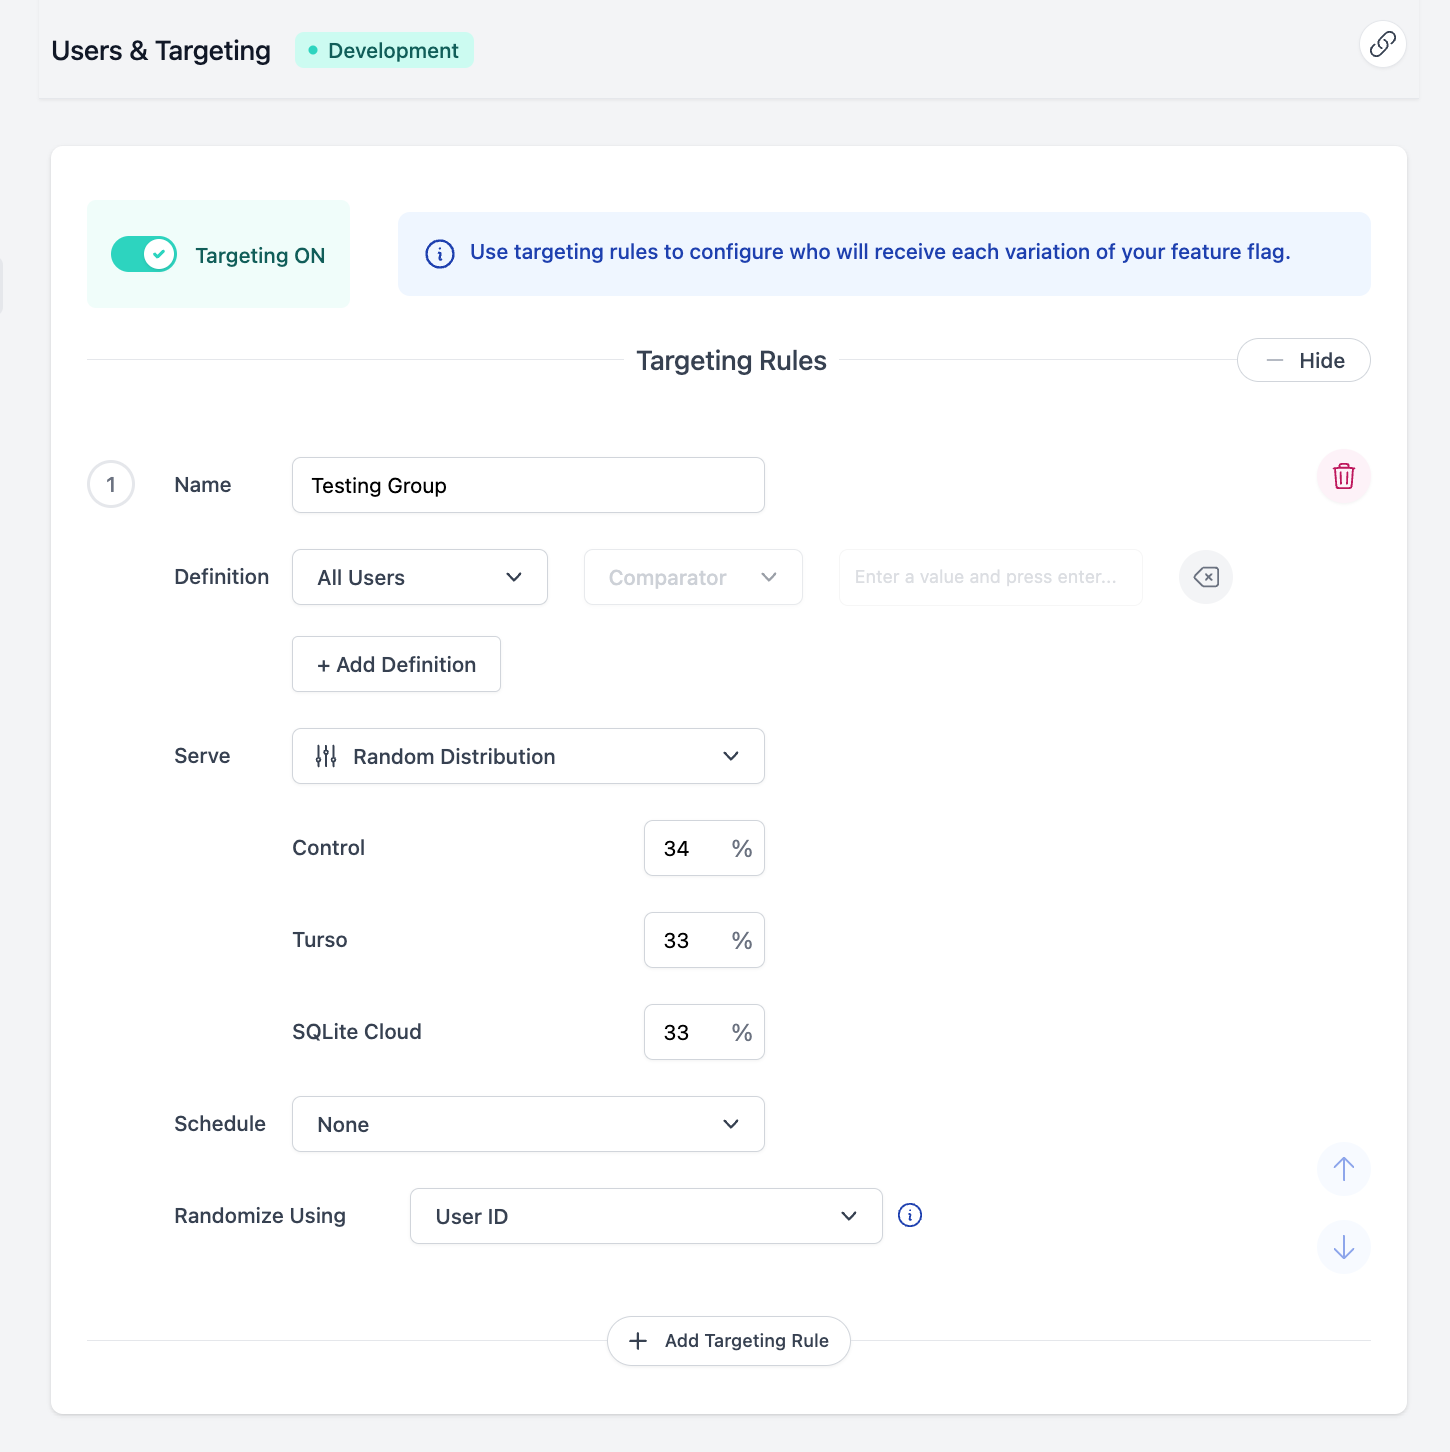Clear the definition with the backspace icon
The height and width of the screenshot is (1452, 1450).
click(x=1205, y=577)
